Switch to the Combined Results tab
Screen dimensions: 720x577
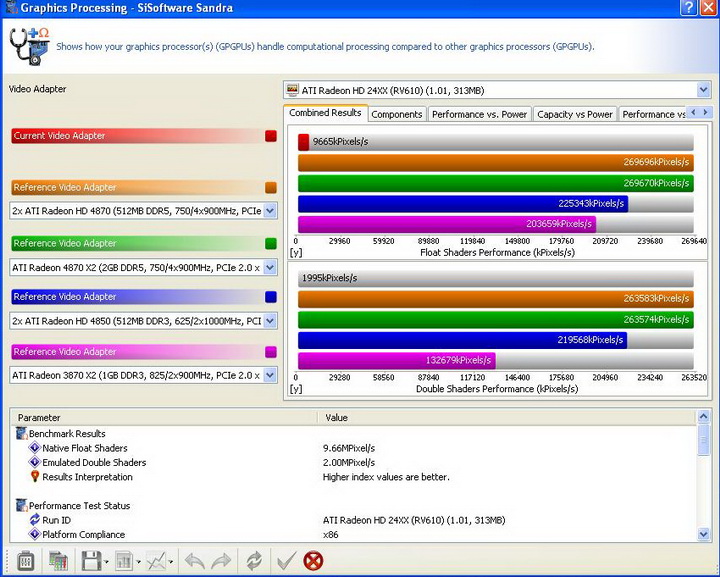326,113
